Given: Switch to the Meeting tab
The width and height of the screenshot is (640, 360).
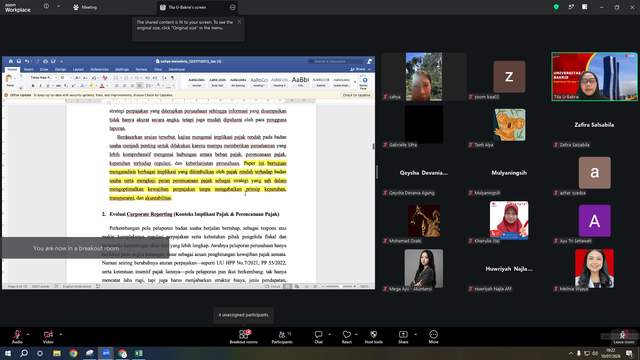Looking at the screenshot, I should pos(85,7).
